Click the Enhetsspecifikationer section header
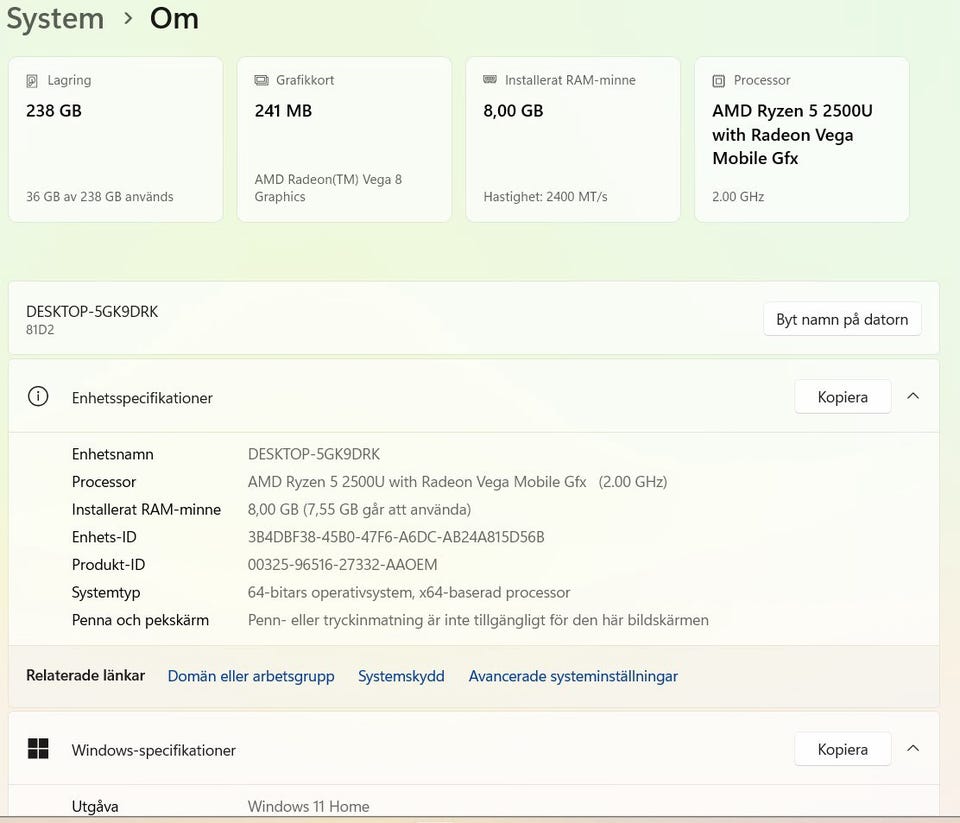Screen dimensions: 960x823 (142, 398)
